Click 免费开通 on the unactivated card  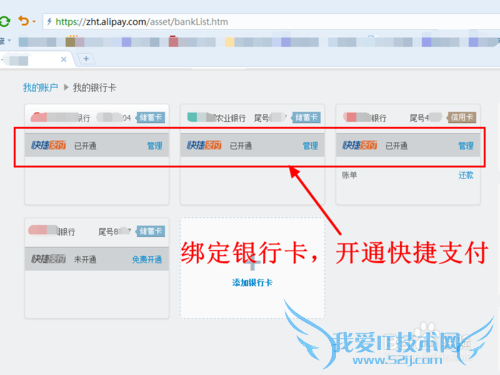(147, 259)
